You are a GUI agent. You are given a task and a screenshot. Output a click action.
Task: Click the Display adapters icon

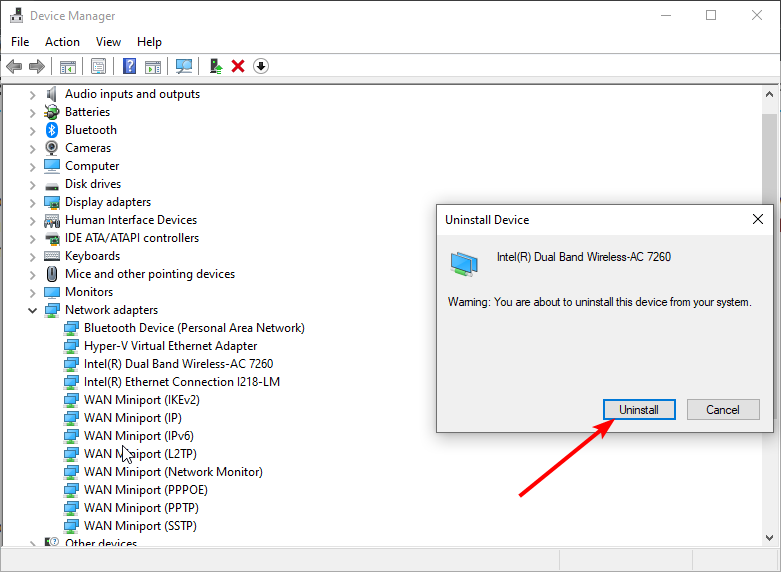52,202
